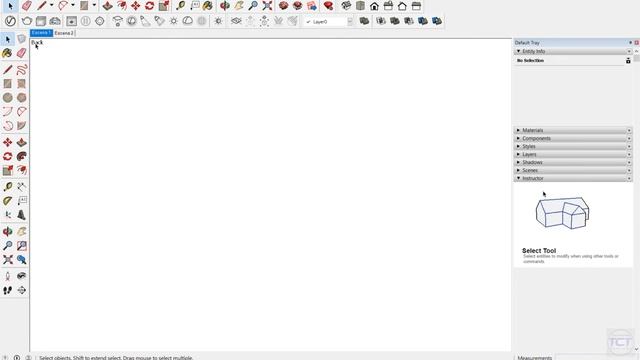Open the Layer0 layer dropdown
The width and height of the screenshot is (640, 360).
click(x=350, y=22)
